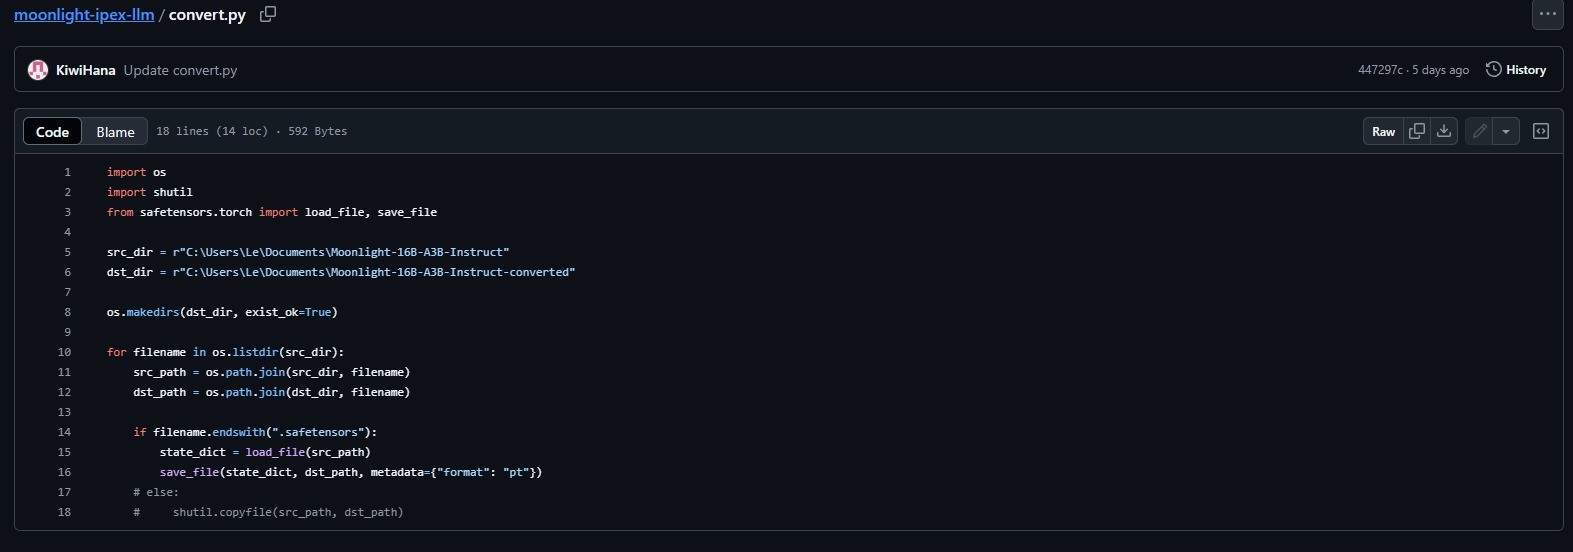The image size is (1573, 552).
Task: Copy the file path icon next to convert.py
Action: tap(268, 14)
